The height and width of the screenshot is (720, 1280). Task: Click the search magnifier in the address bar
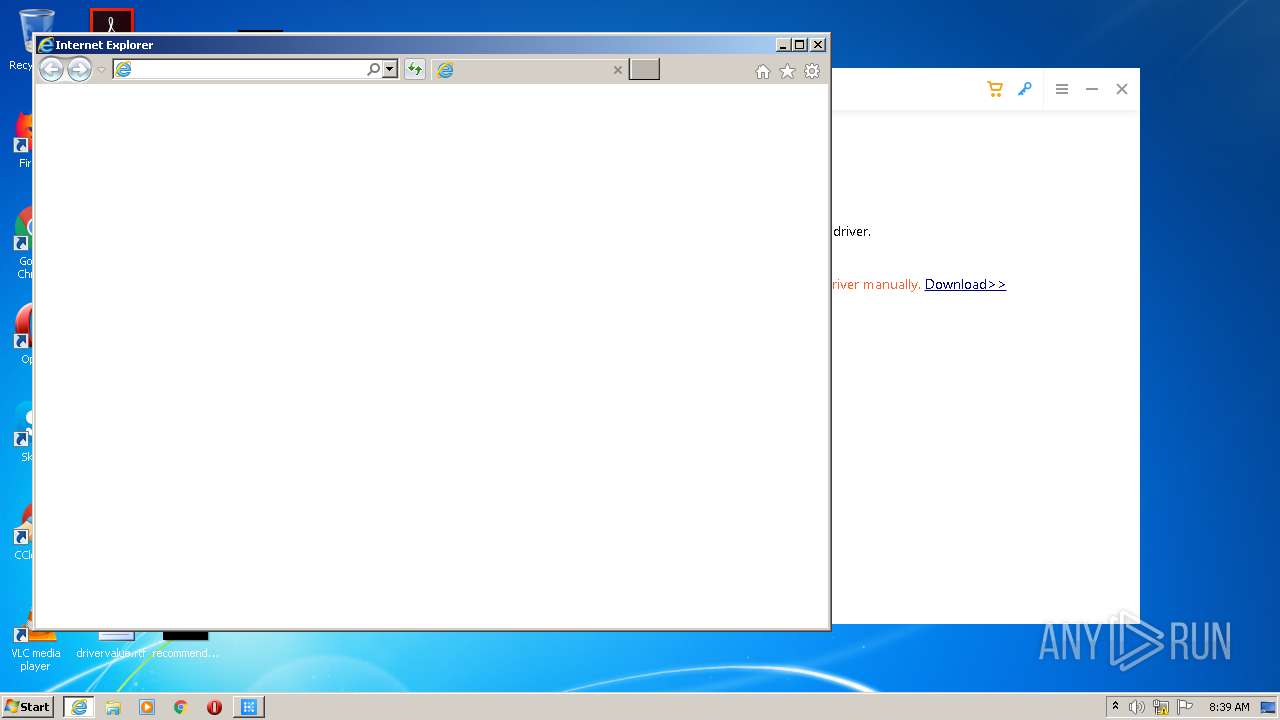[x=374, y=69]
